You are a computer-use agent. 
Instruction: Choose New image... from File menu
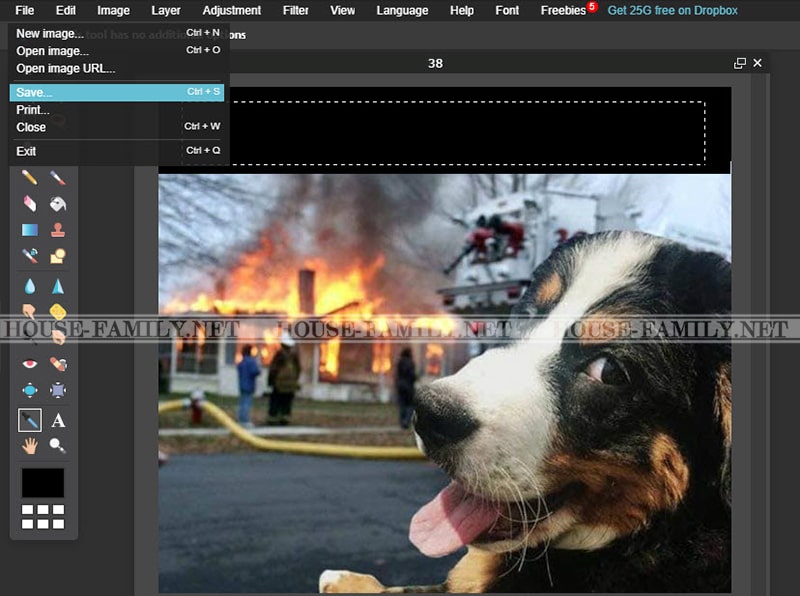click(118, 33)
